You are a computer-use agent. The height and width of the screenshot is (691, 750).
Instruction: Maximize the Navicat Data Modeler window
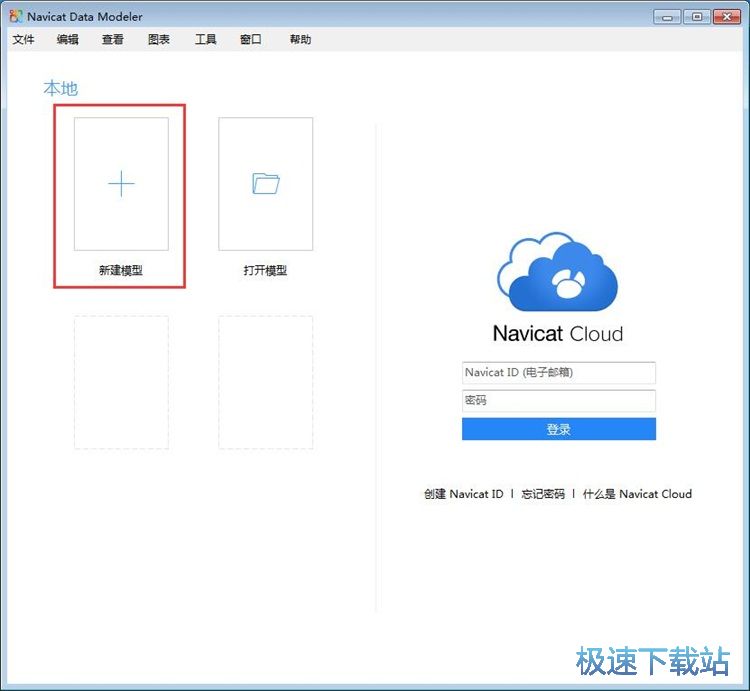point(697,17)
